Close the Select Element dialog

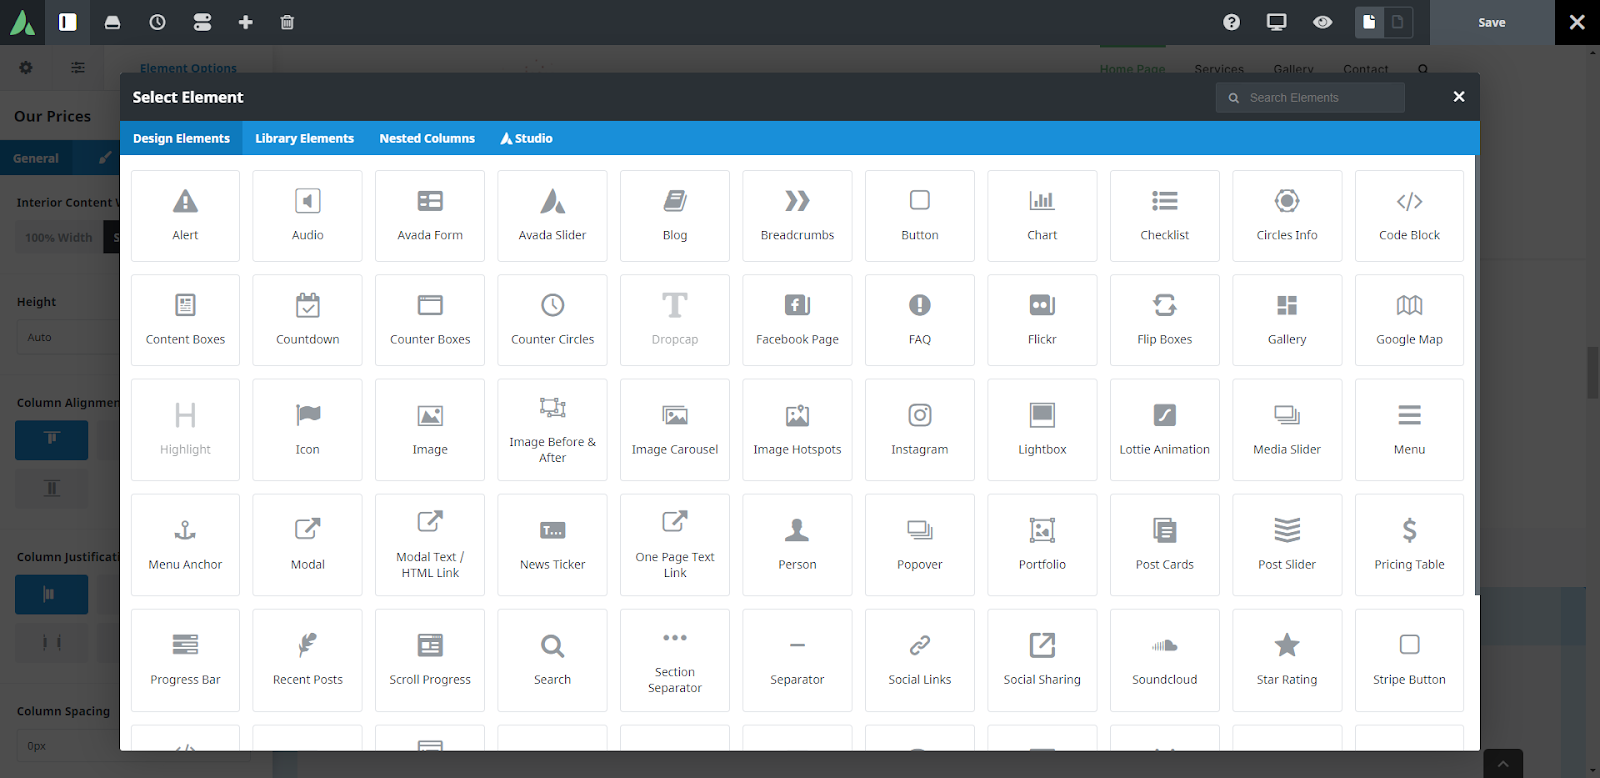tap(1459, 97)
